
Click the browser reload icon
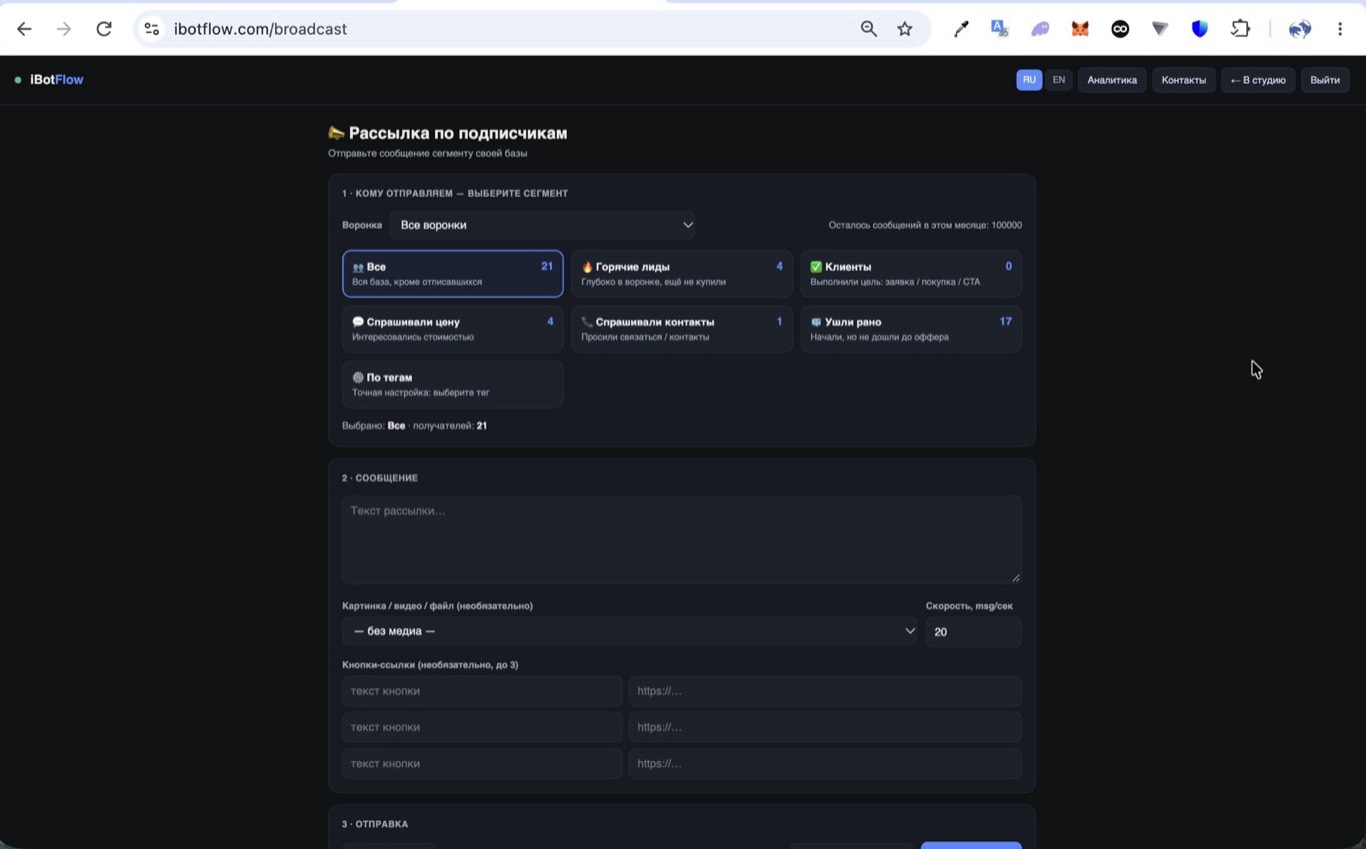pos(104,29)
